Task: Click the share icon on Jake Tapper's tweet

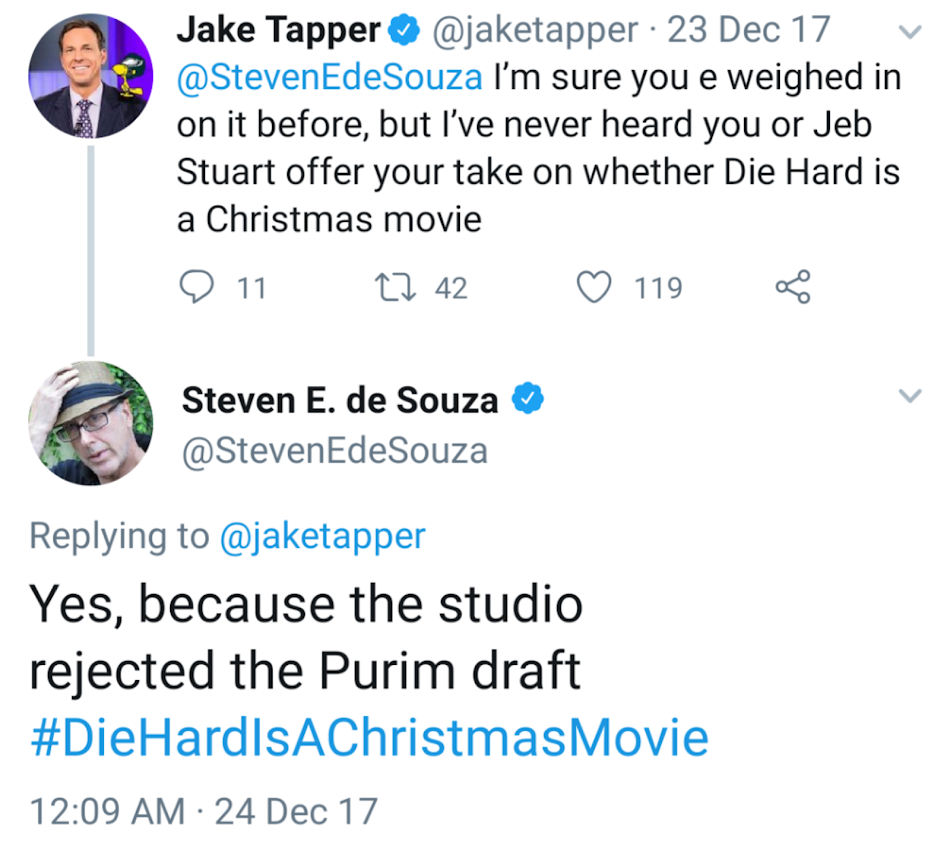Action: (x=793, y=288)
